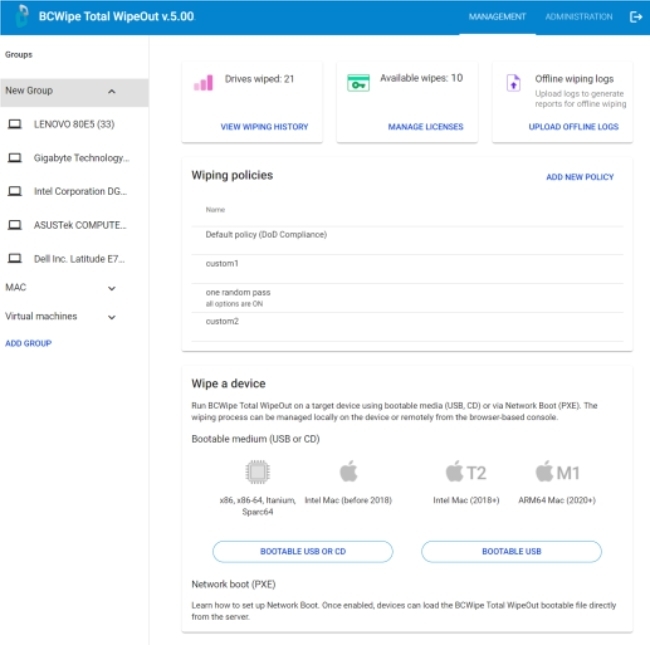
Task: Click the Apple M1 icon
Action: tap(557, 471)
